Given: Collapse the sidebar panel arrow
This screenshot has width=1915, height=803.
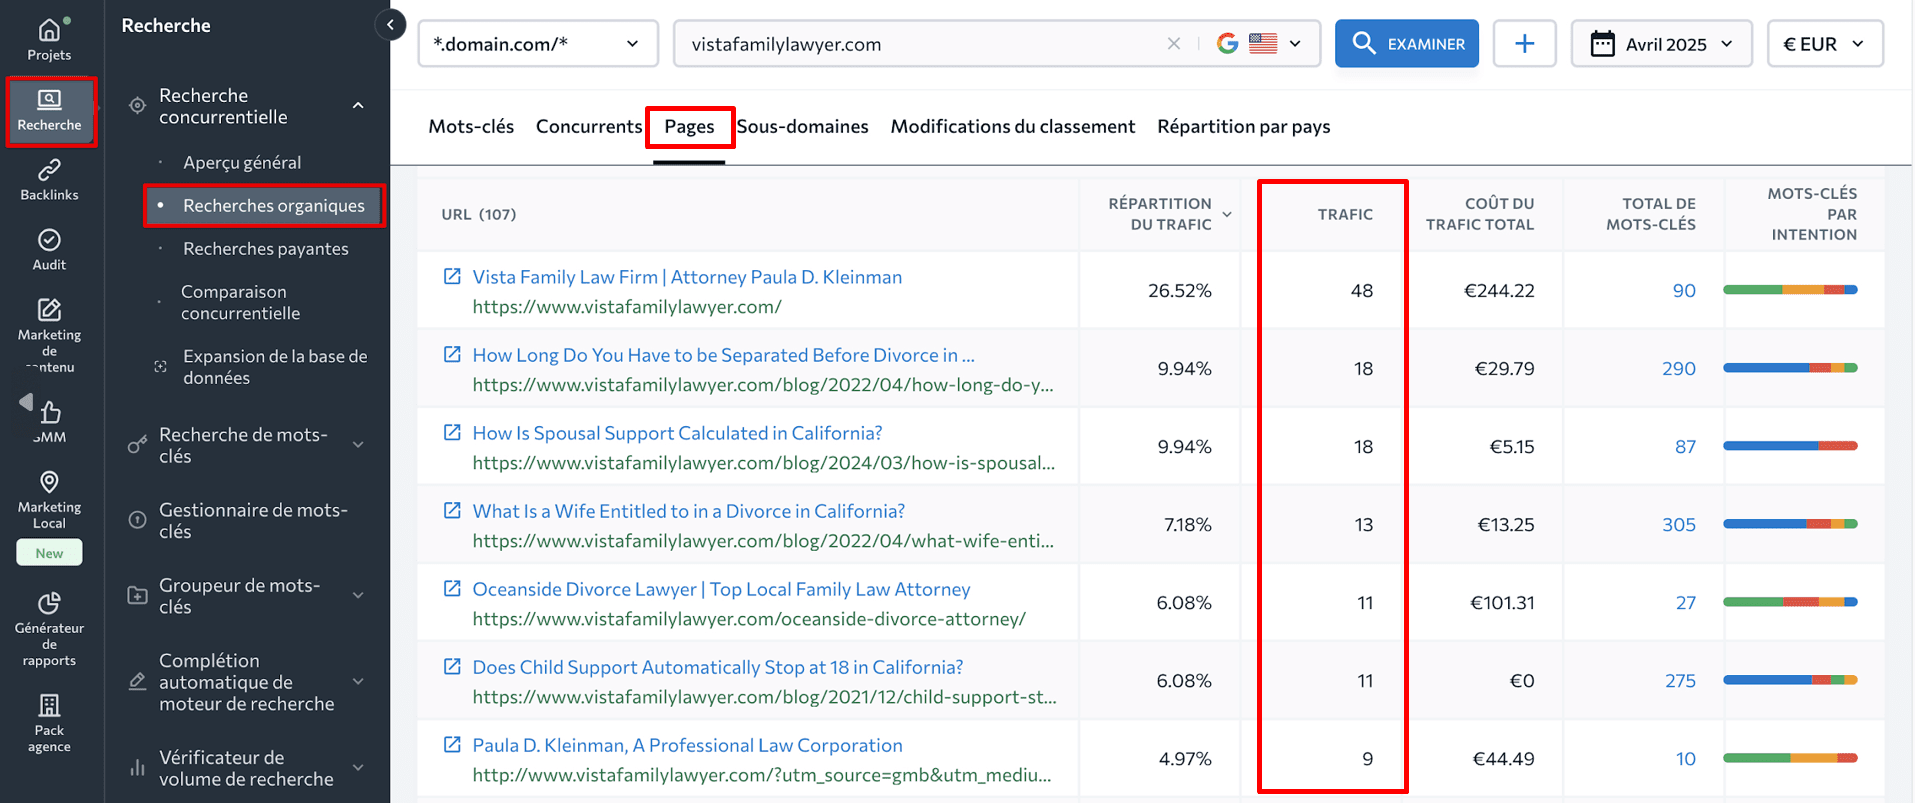Looking at the screenshot, I should click(390, 25).
